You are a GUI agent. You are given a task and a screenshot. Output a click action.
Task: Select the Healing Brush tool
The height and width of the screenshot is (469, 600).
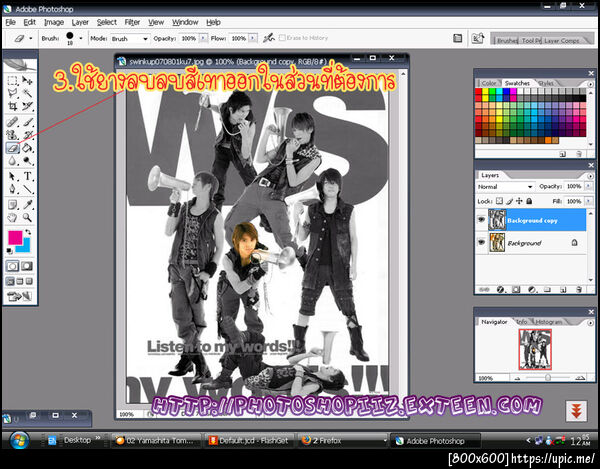(12, 122)
